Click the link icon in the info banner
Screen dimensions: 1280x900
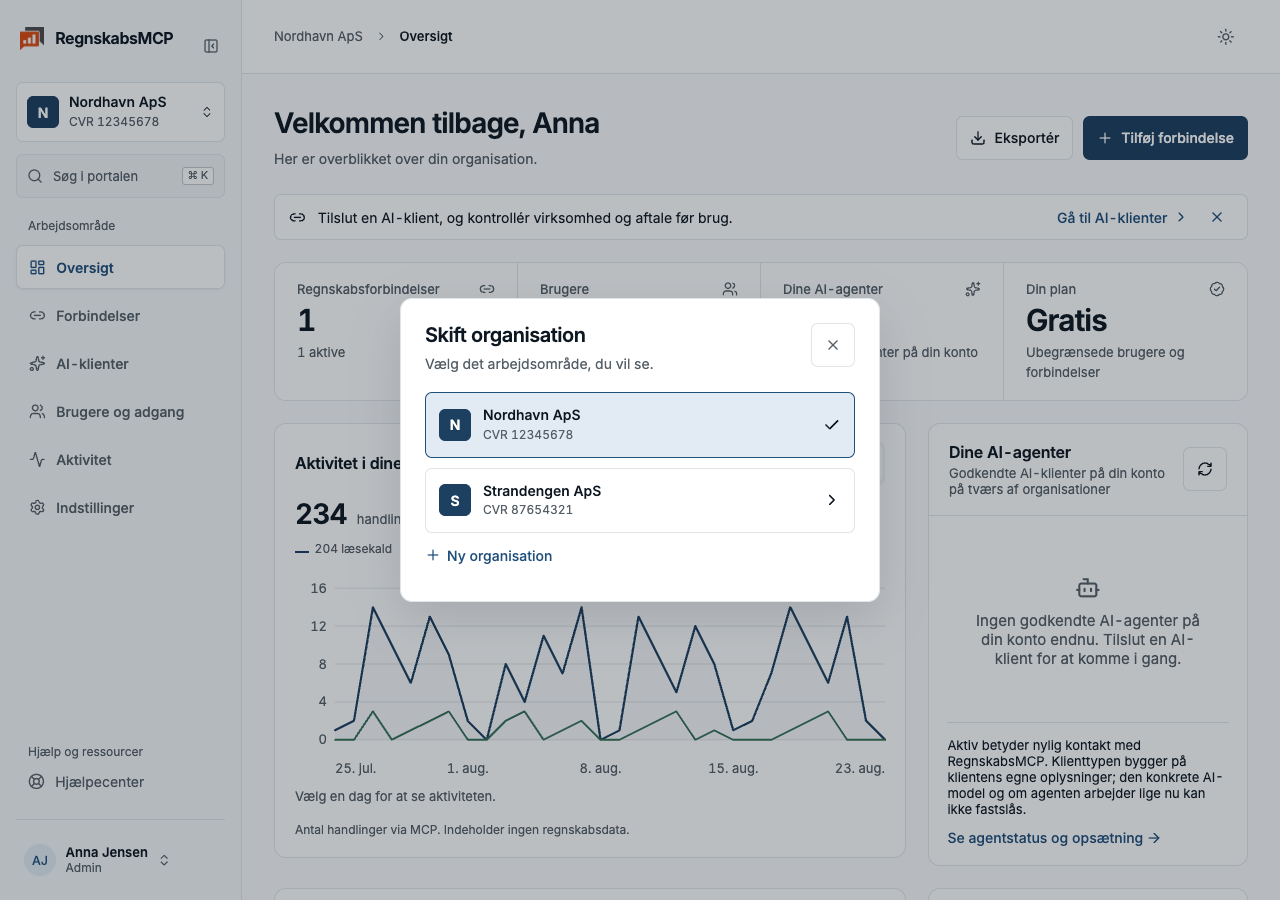tap(297, 217)
